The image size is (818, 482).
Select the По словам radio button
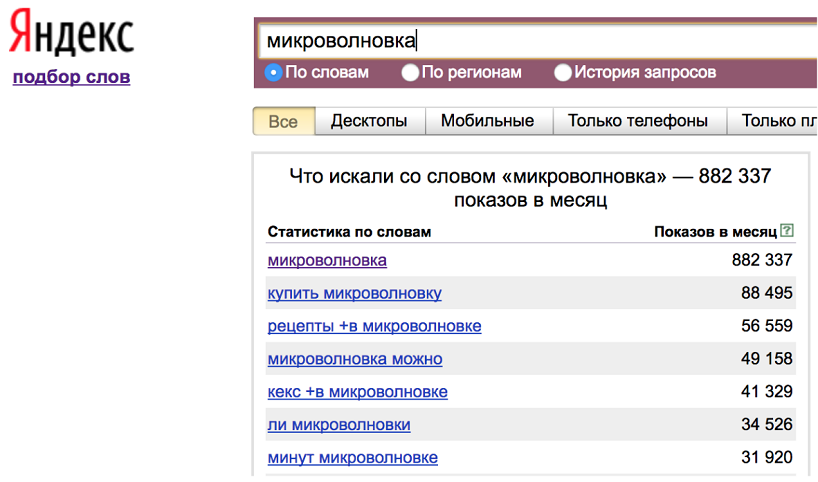click(273, 73)
